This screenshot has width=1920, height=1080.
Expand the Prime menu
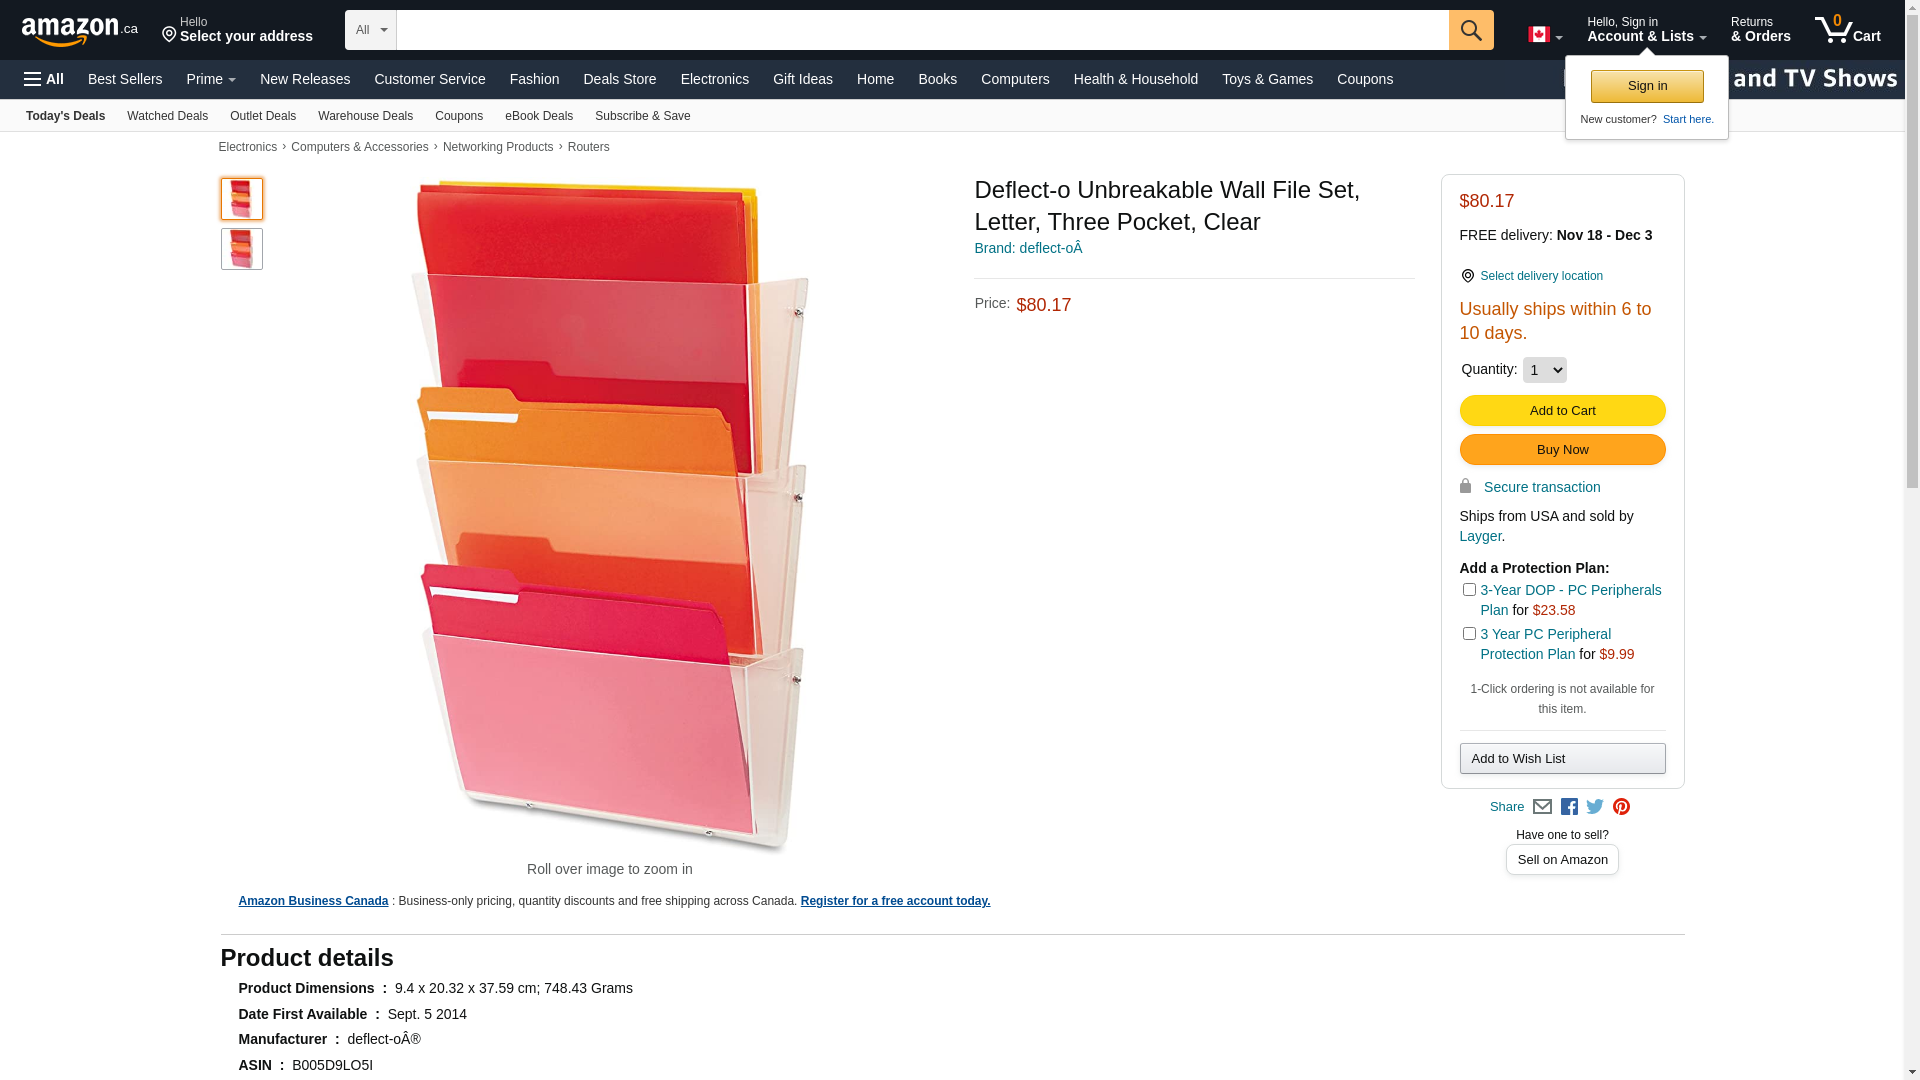tap(211, 79)
